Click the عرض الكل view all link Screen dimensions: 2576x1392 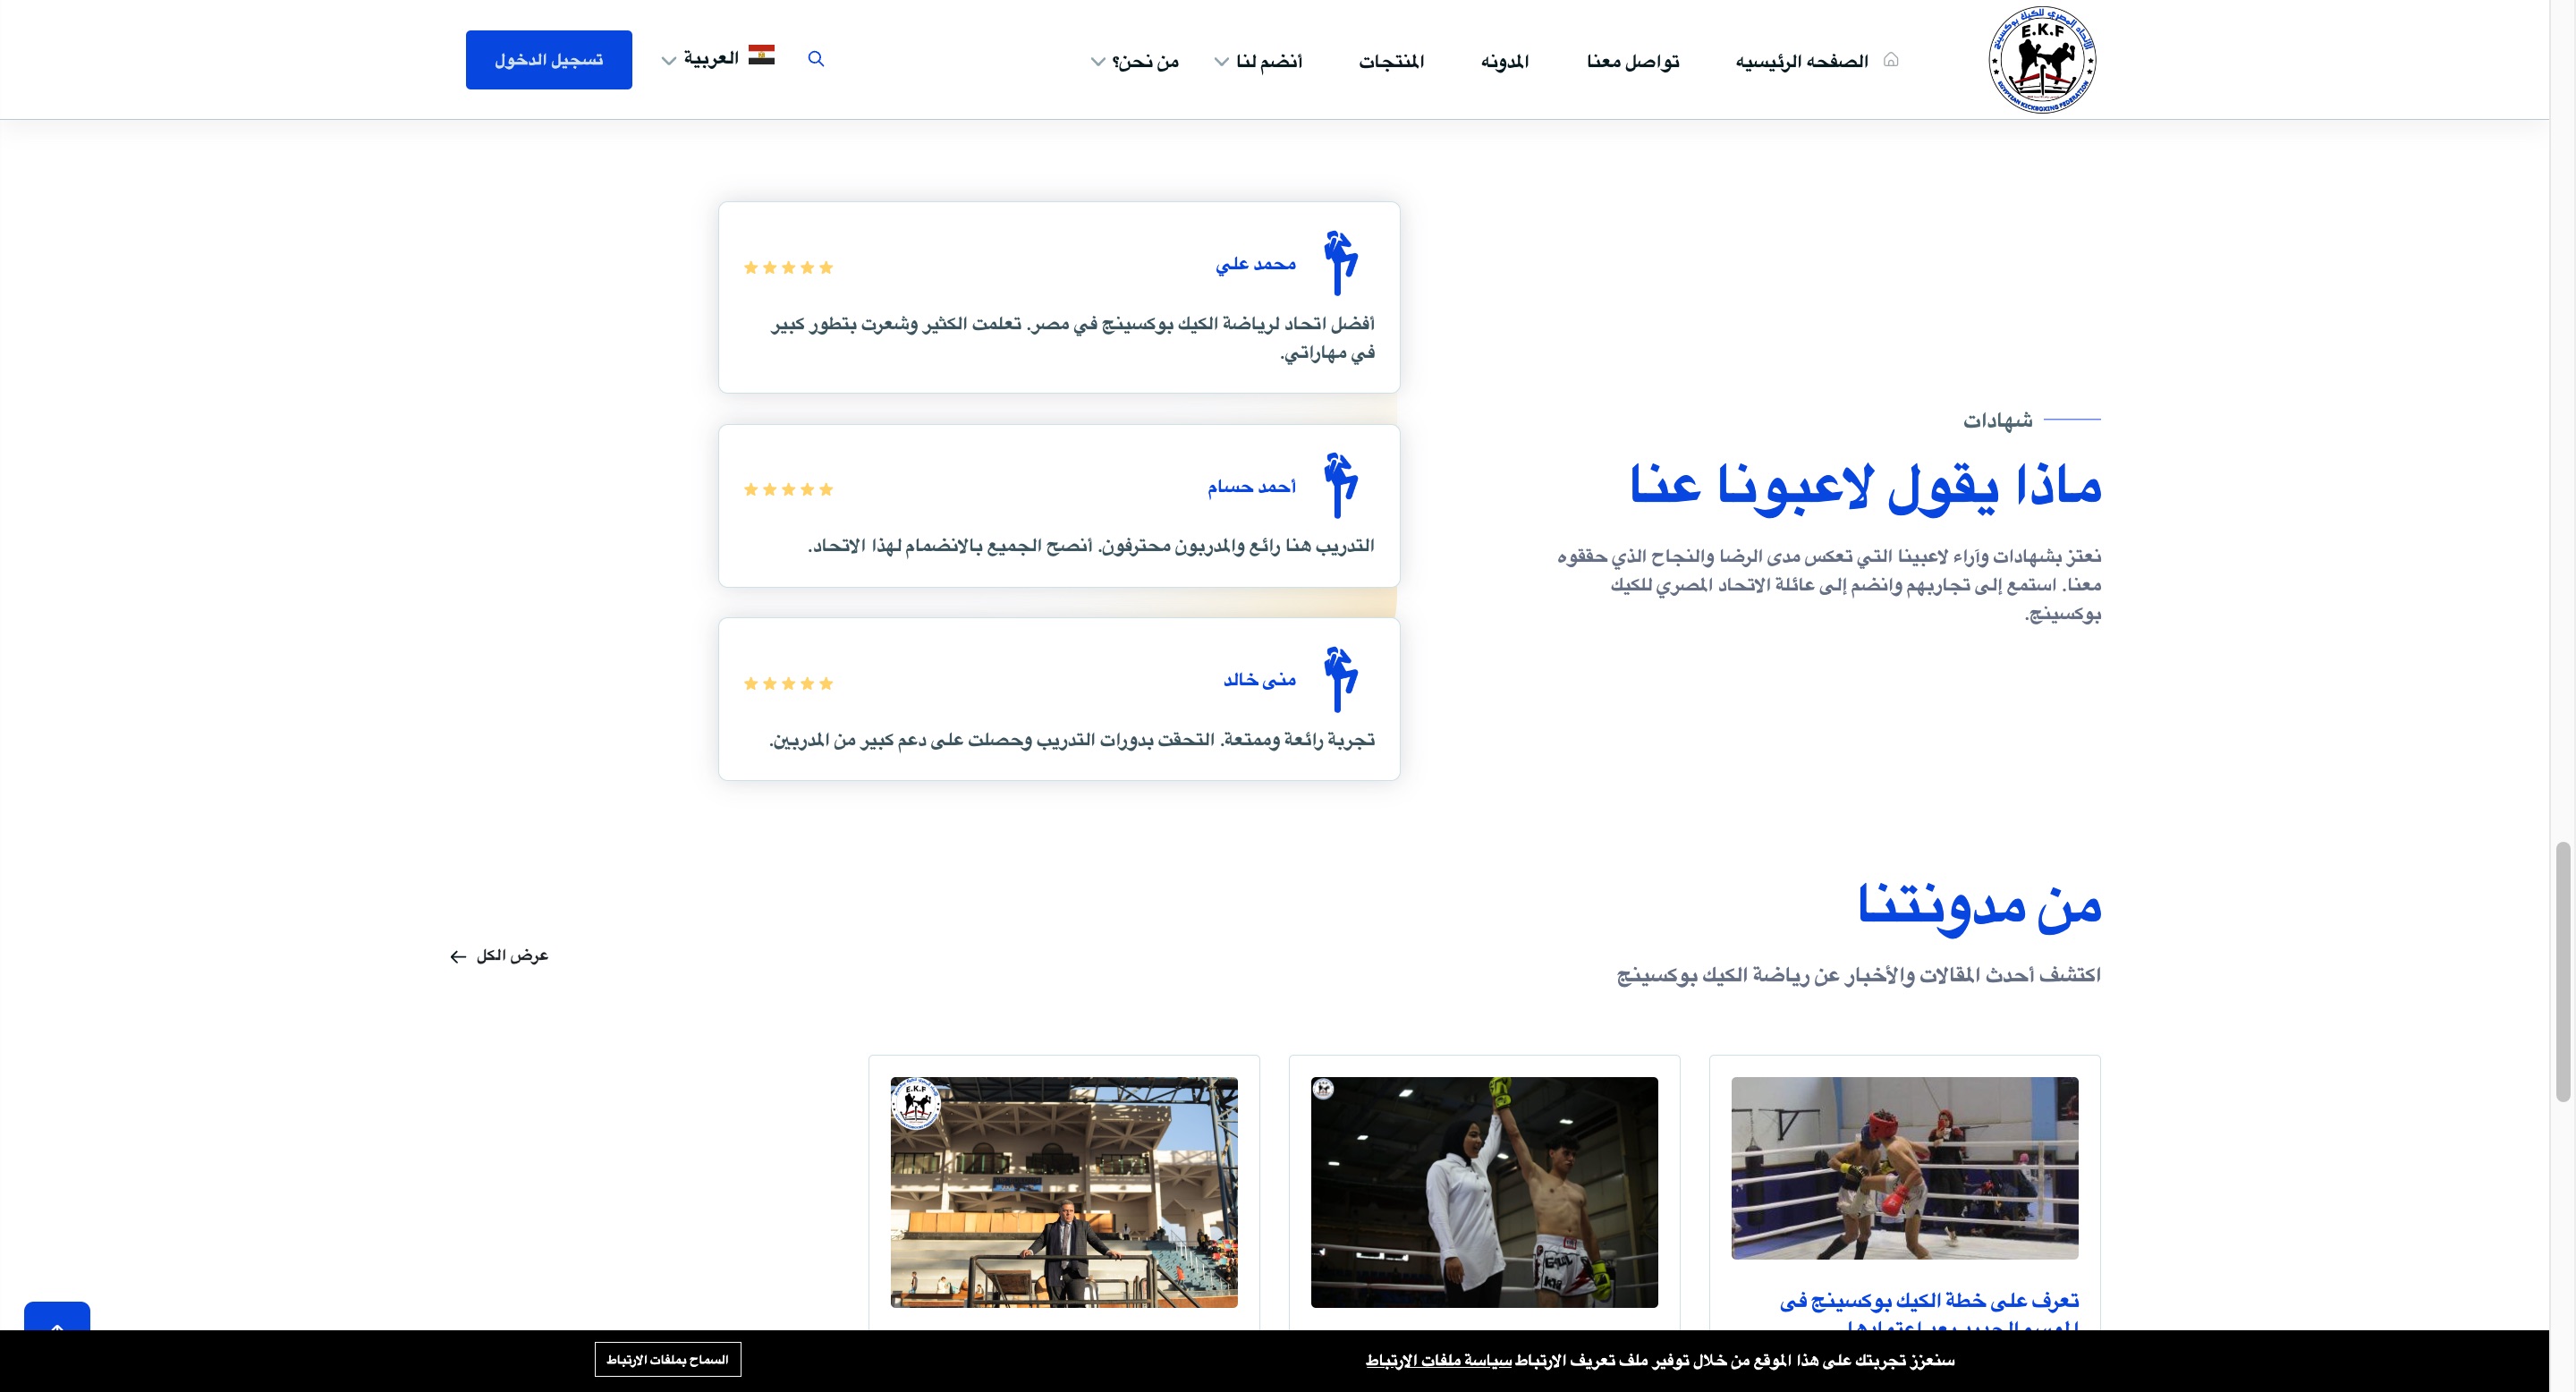click(x=499, y=956)
